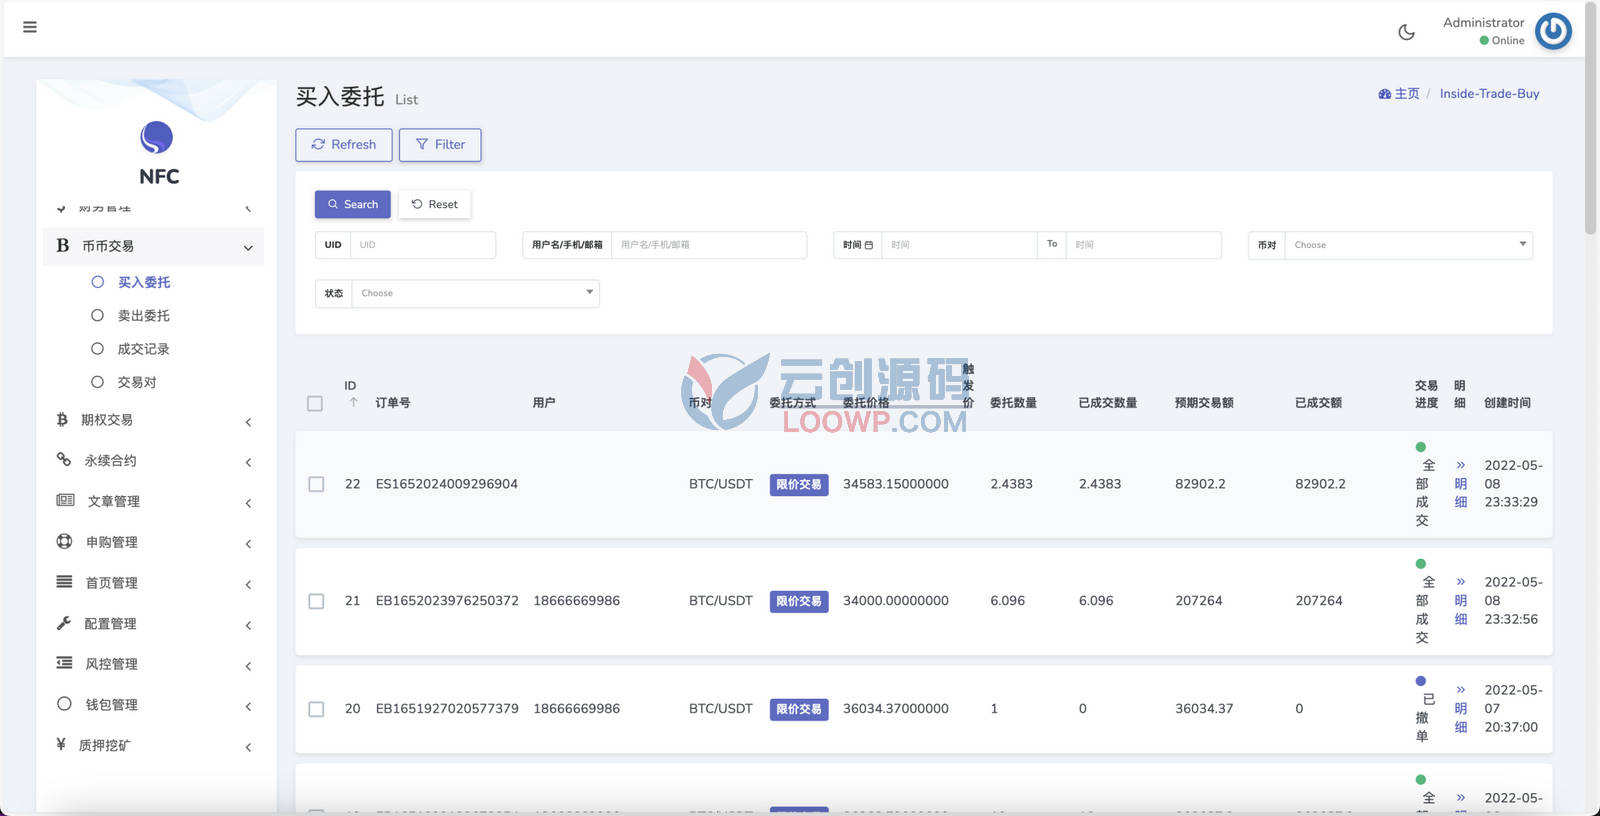This screenshot has width=1600, height=816.
Task: Focus the end time field after To
Action: pyautogui.click(x=1144, y=245)
